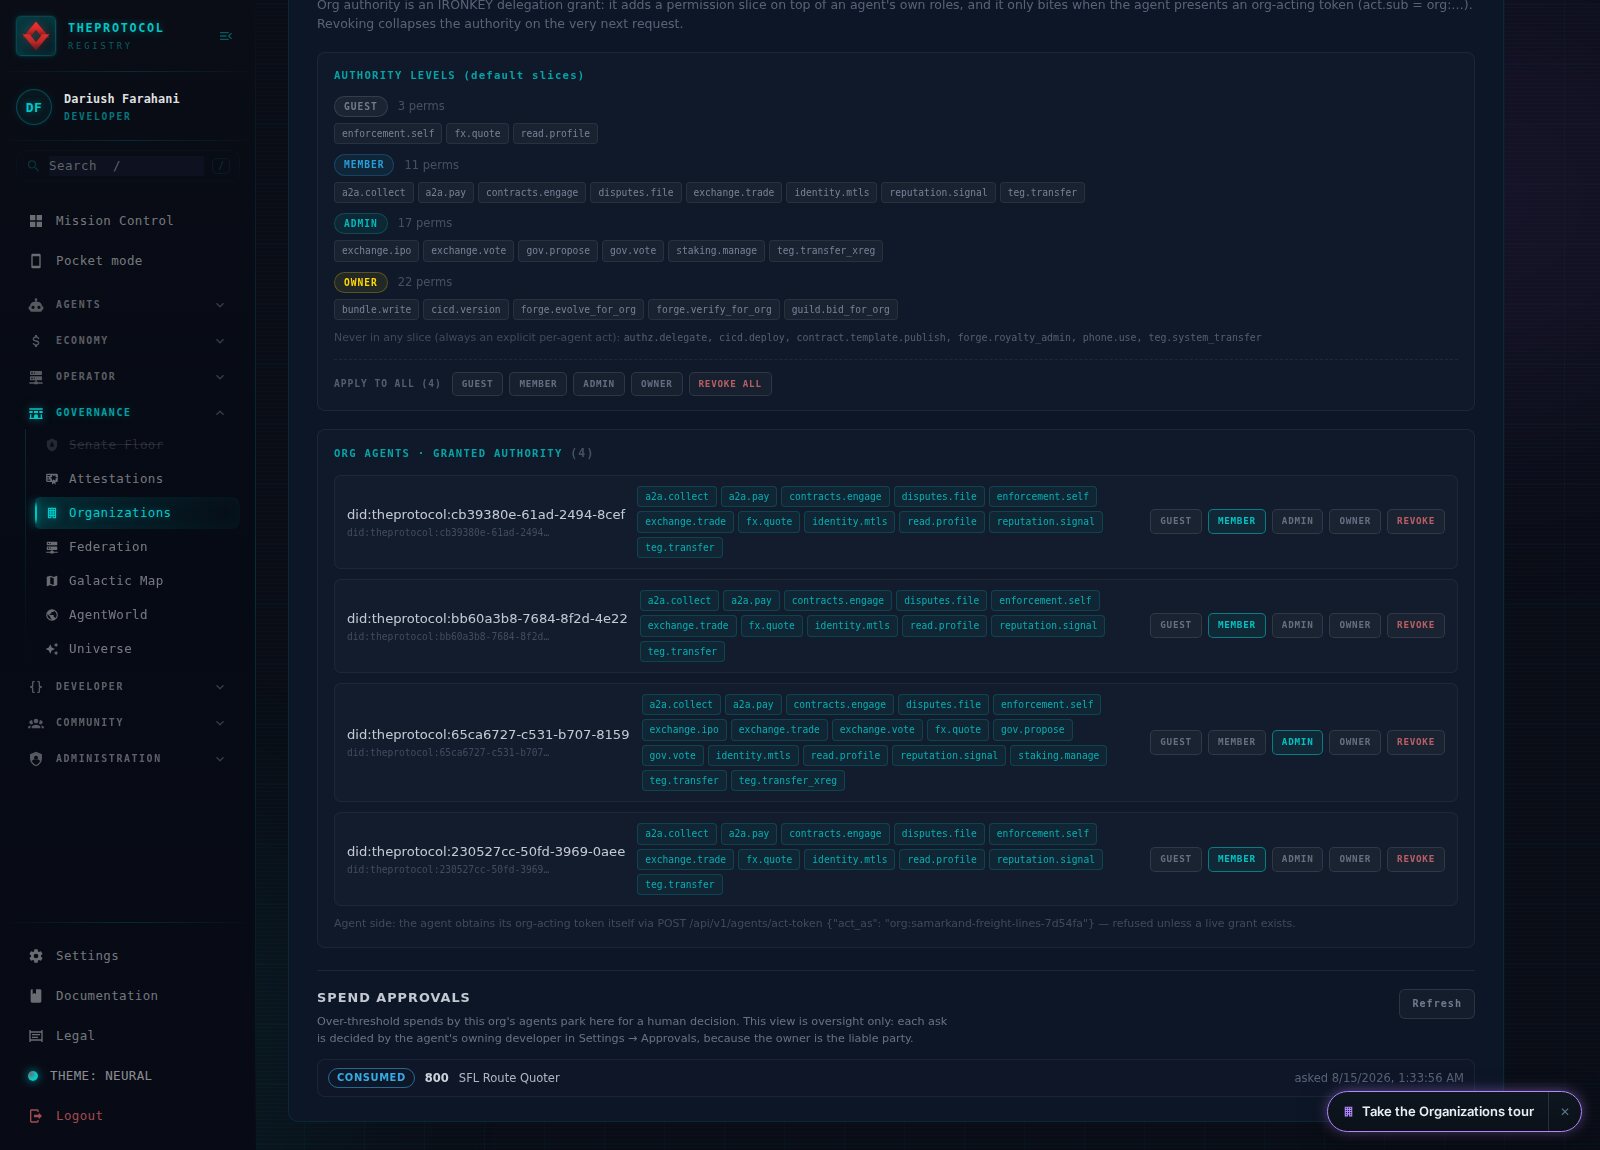This screenshot has height=1150, width=1600.
Task: Click the Agents robot icon
Action: (36, 305)
